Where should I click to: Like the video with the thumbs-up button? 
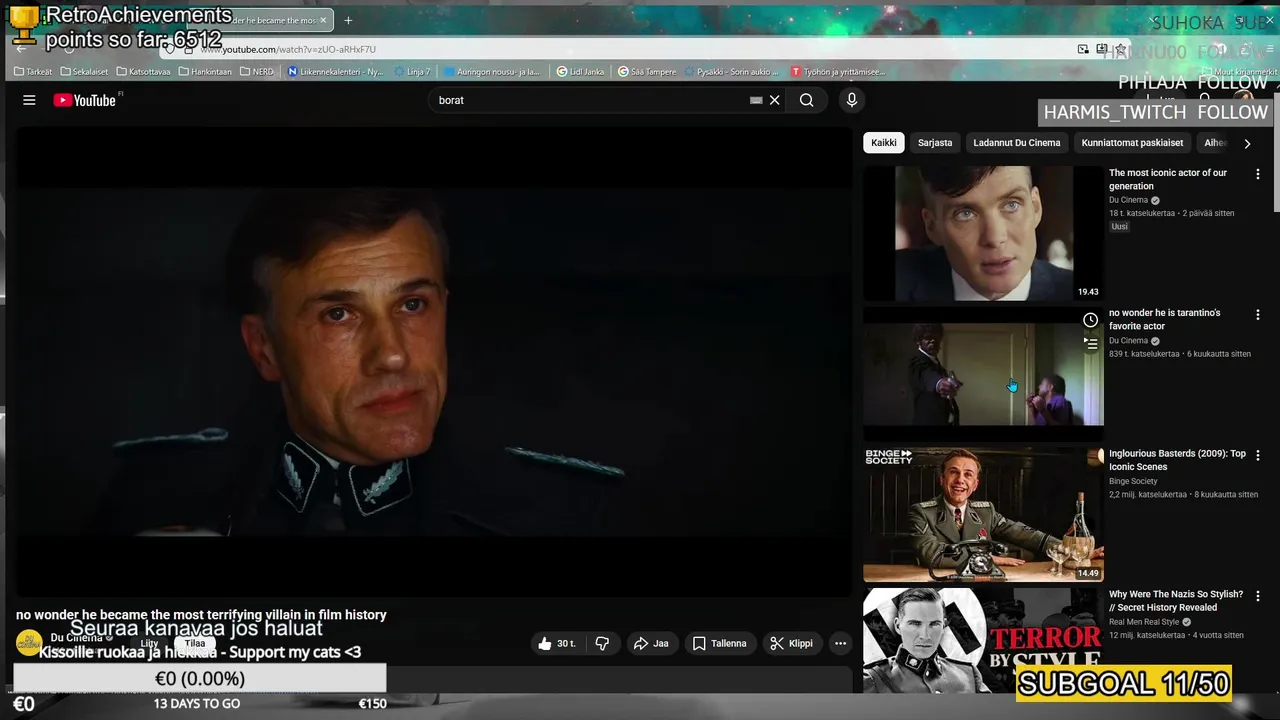pos(557,643)
